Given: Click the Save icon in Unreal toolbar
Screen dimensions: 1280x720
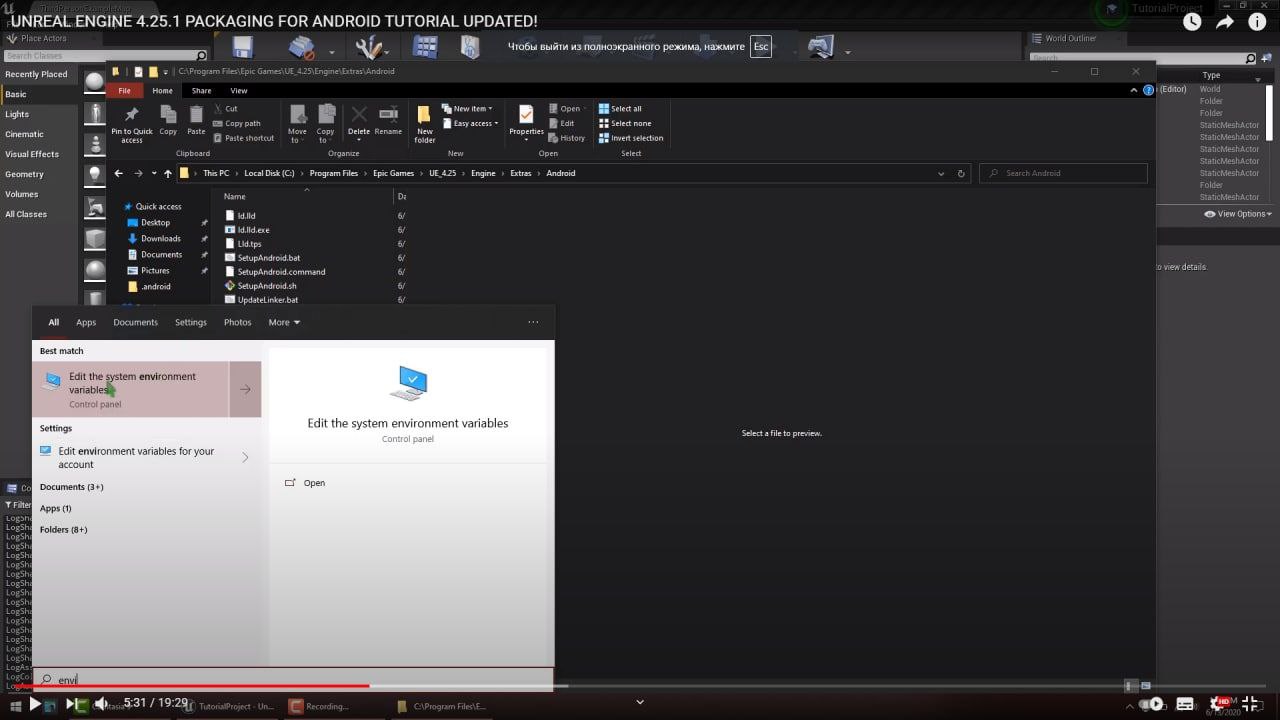Looking at the screenshot, I should [241, 47].
